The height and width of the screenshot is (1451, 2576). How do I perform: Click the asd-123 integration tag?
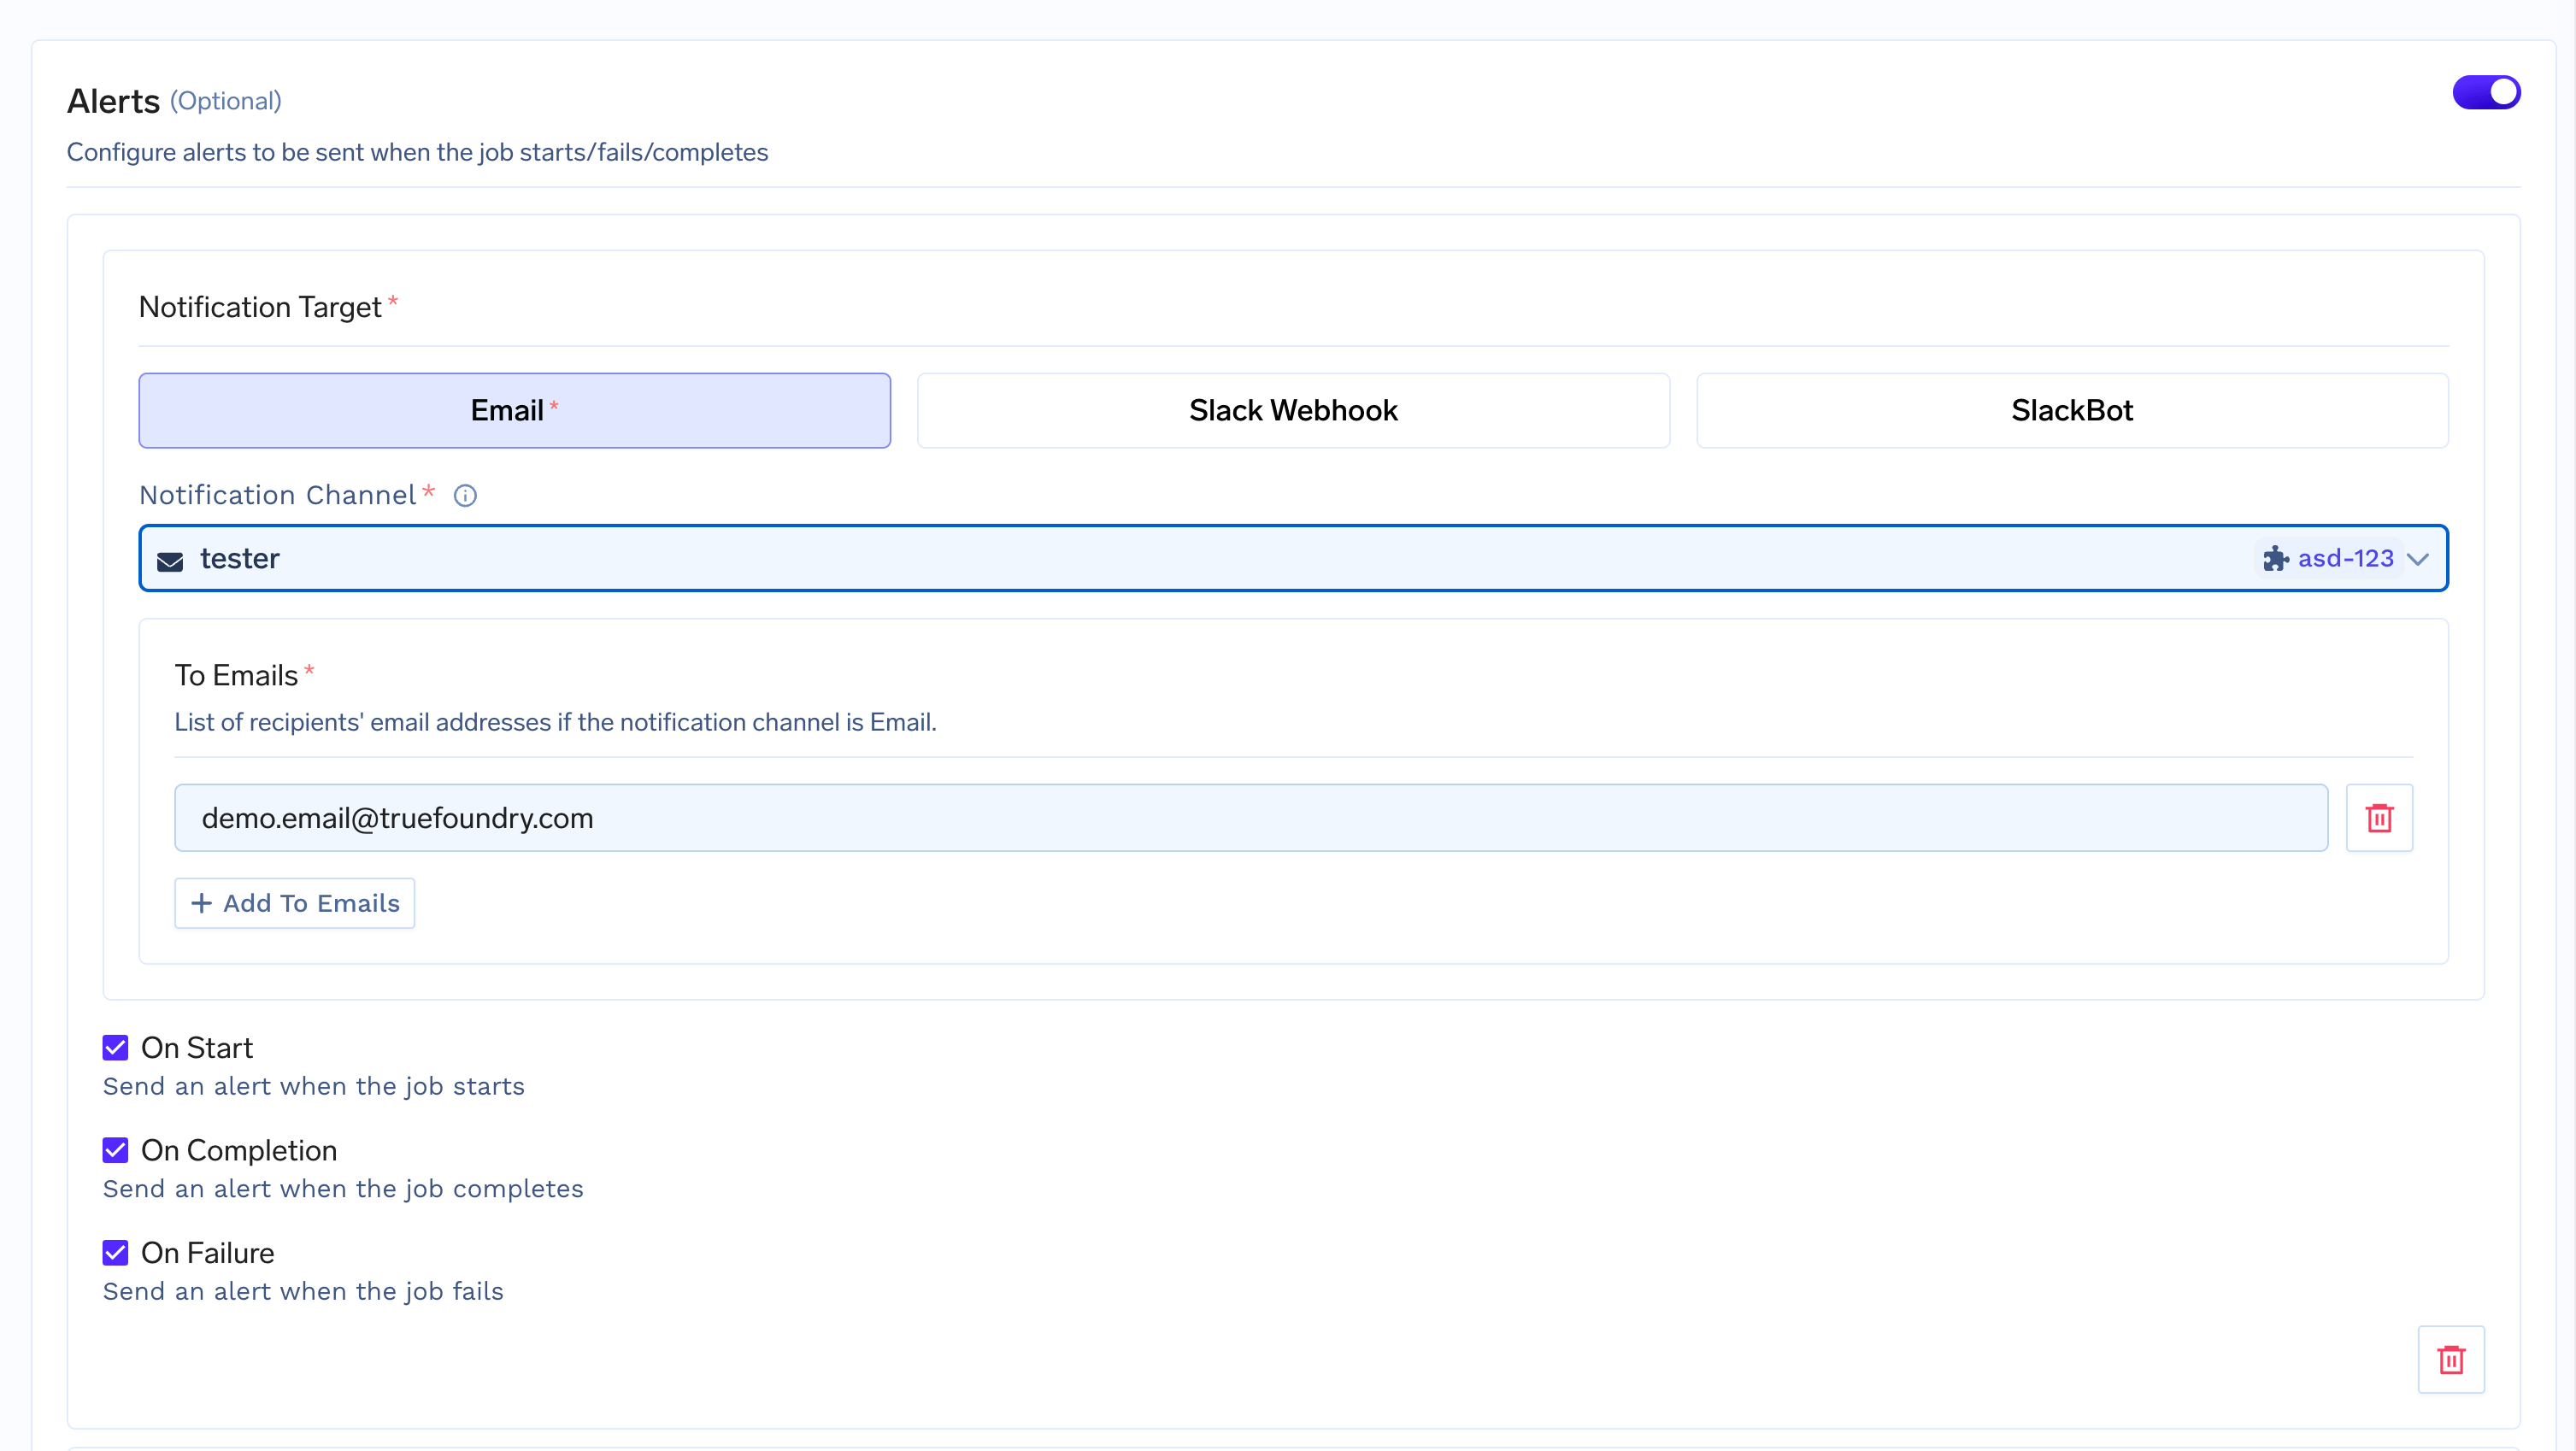coord(2344,558)
